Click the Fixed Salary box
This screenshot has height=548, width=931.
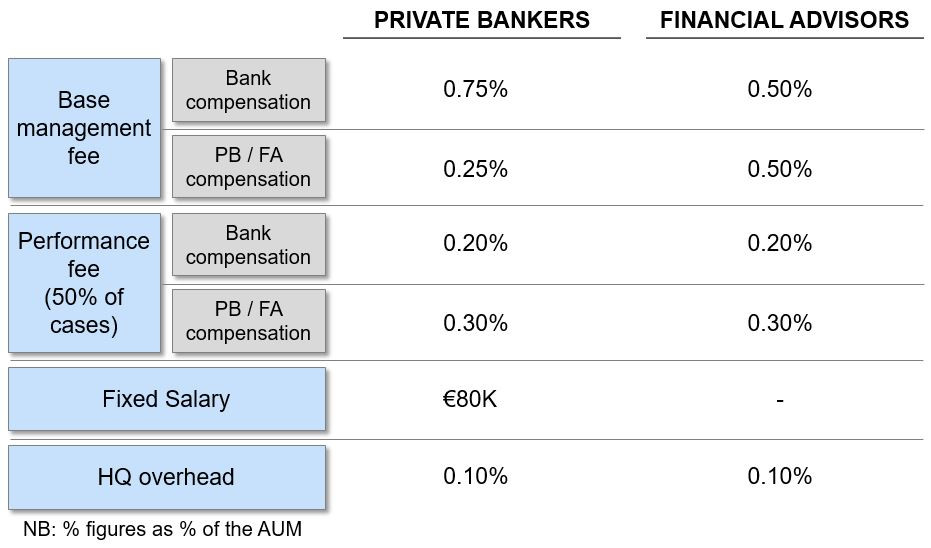(x=166, y=400)
